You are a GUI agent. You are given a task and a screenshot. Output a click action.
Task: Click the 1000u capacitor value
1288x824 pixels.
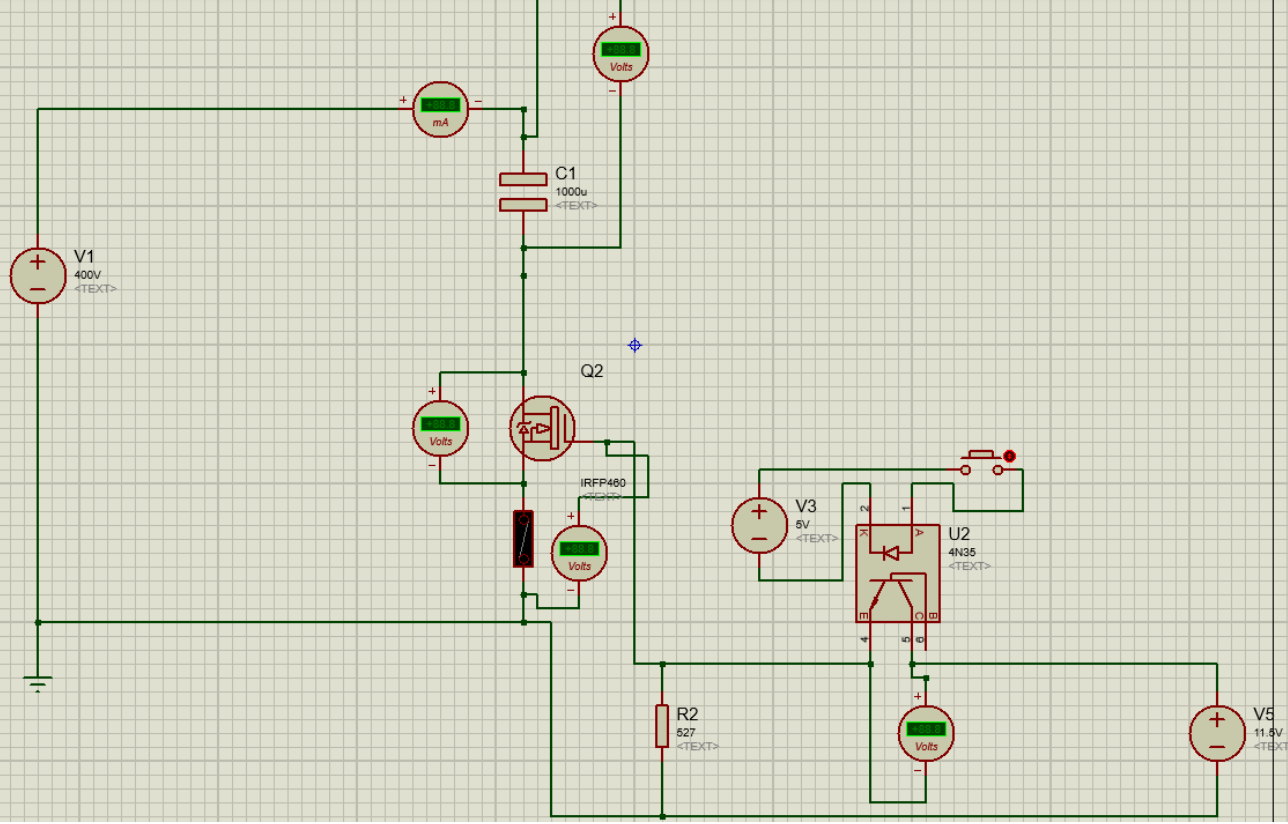click(x=572, y=192)
